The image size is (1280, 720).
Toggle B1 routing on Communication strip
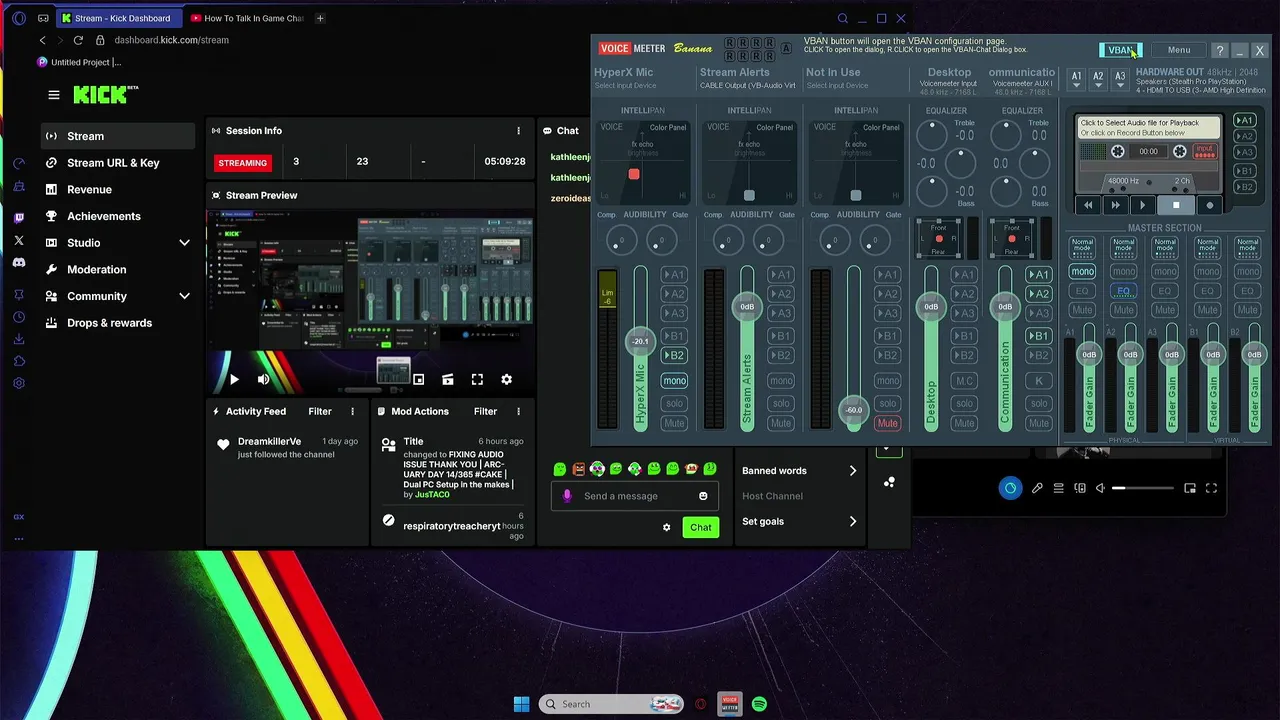point(1039,336)
